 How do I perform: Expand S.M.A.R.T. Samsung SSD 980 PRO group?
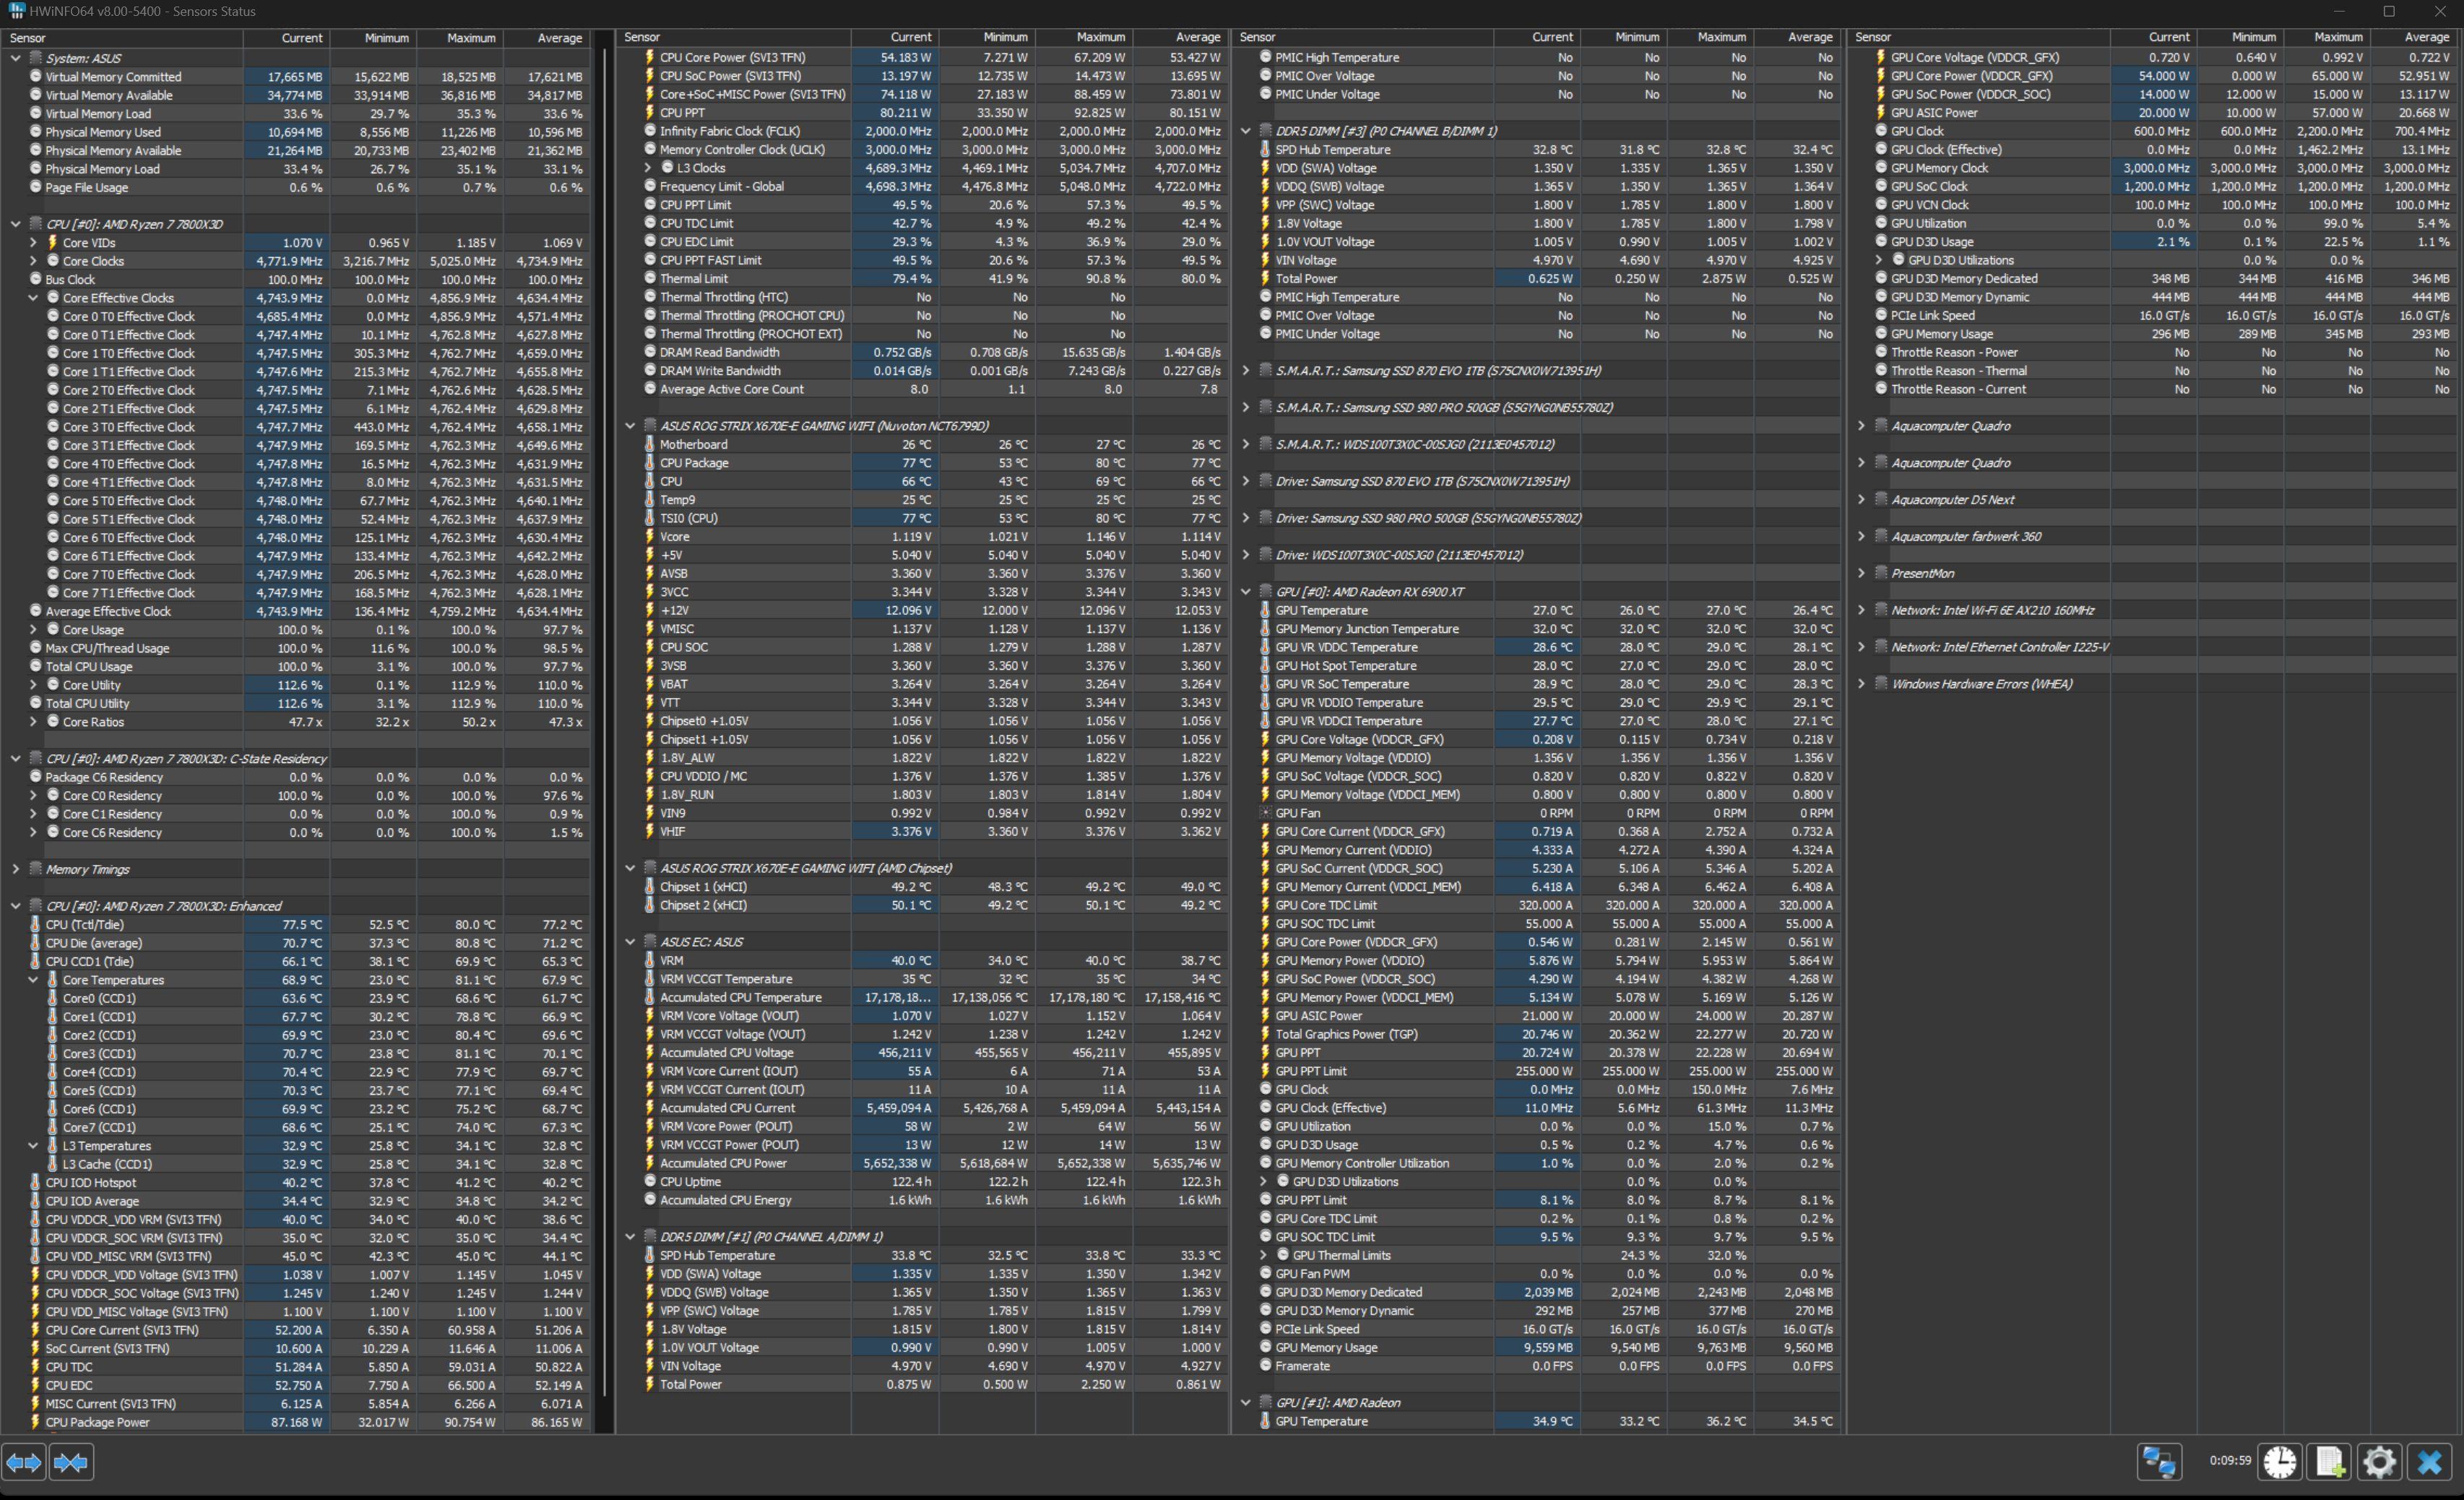[x=1246, y=407]
